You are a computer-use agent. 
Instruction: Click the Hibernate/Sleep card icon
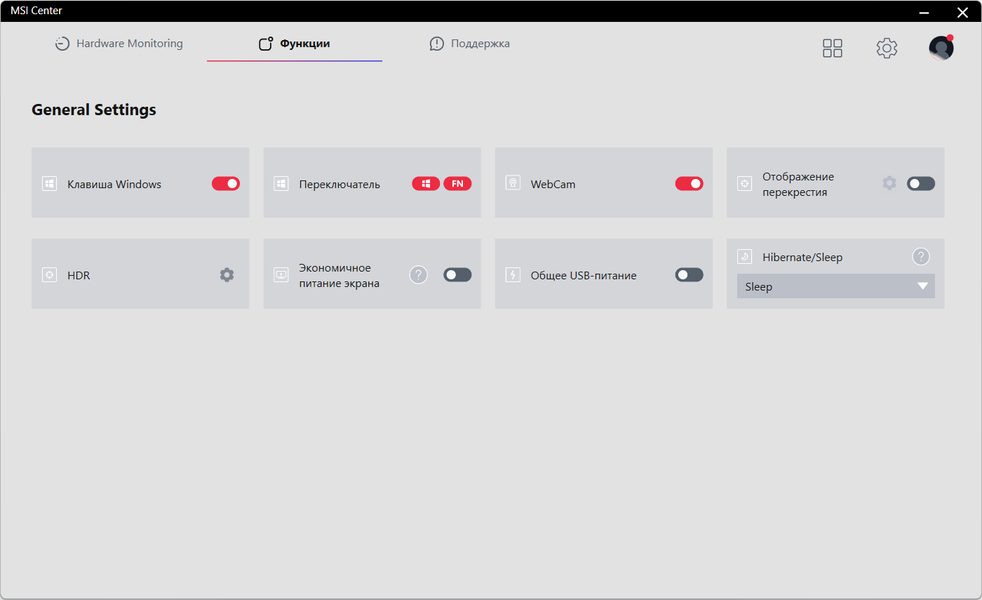(x=745, y=256)
